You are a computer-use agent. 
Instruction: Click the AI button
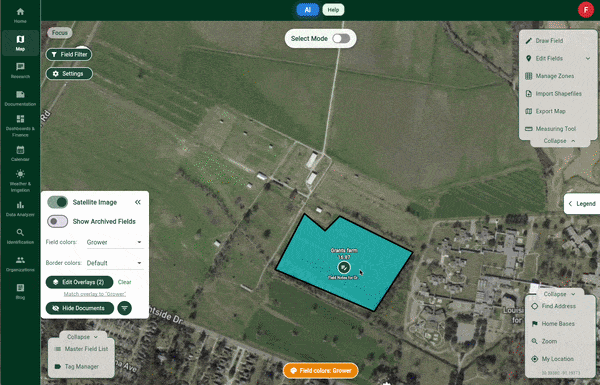pos(308,10)
